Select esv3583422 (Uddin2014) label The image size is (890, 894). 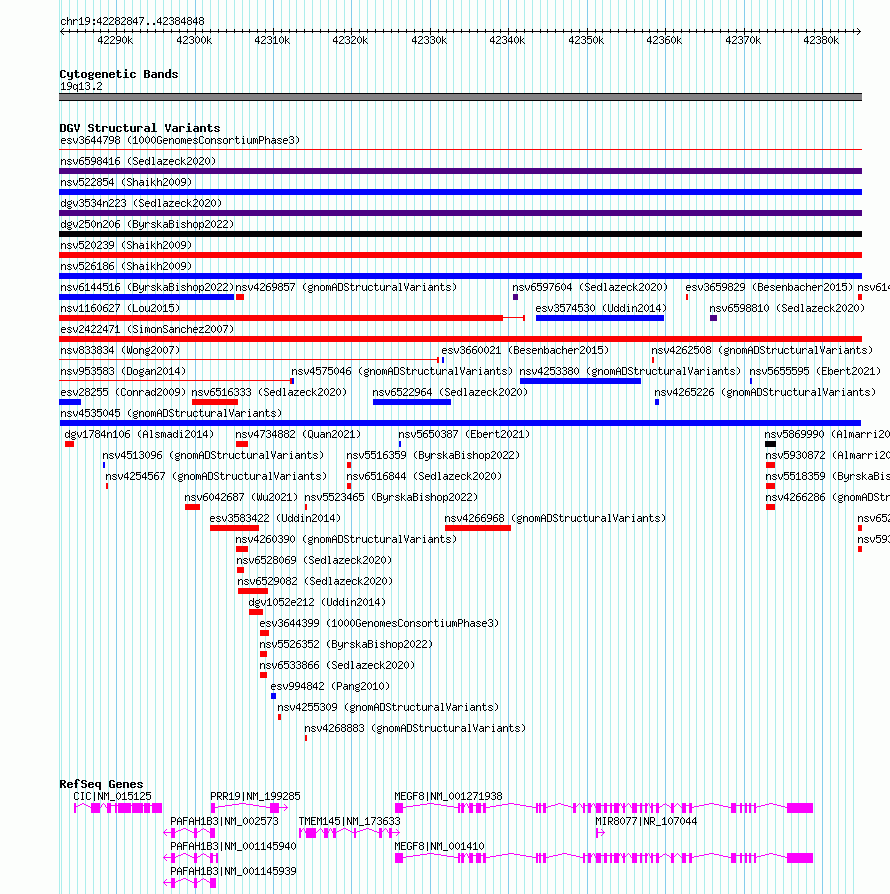click(275, 519)
